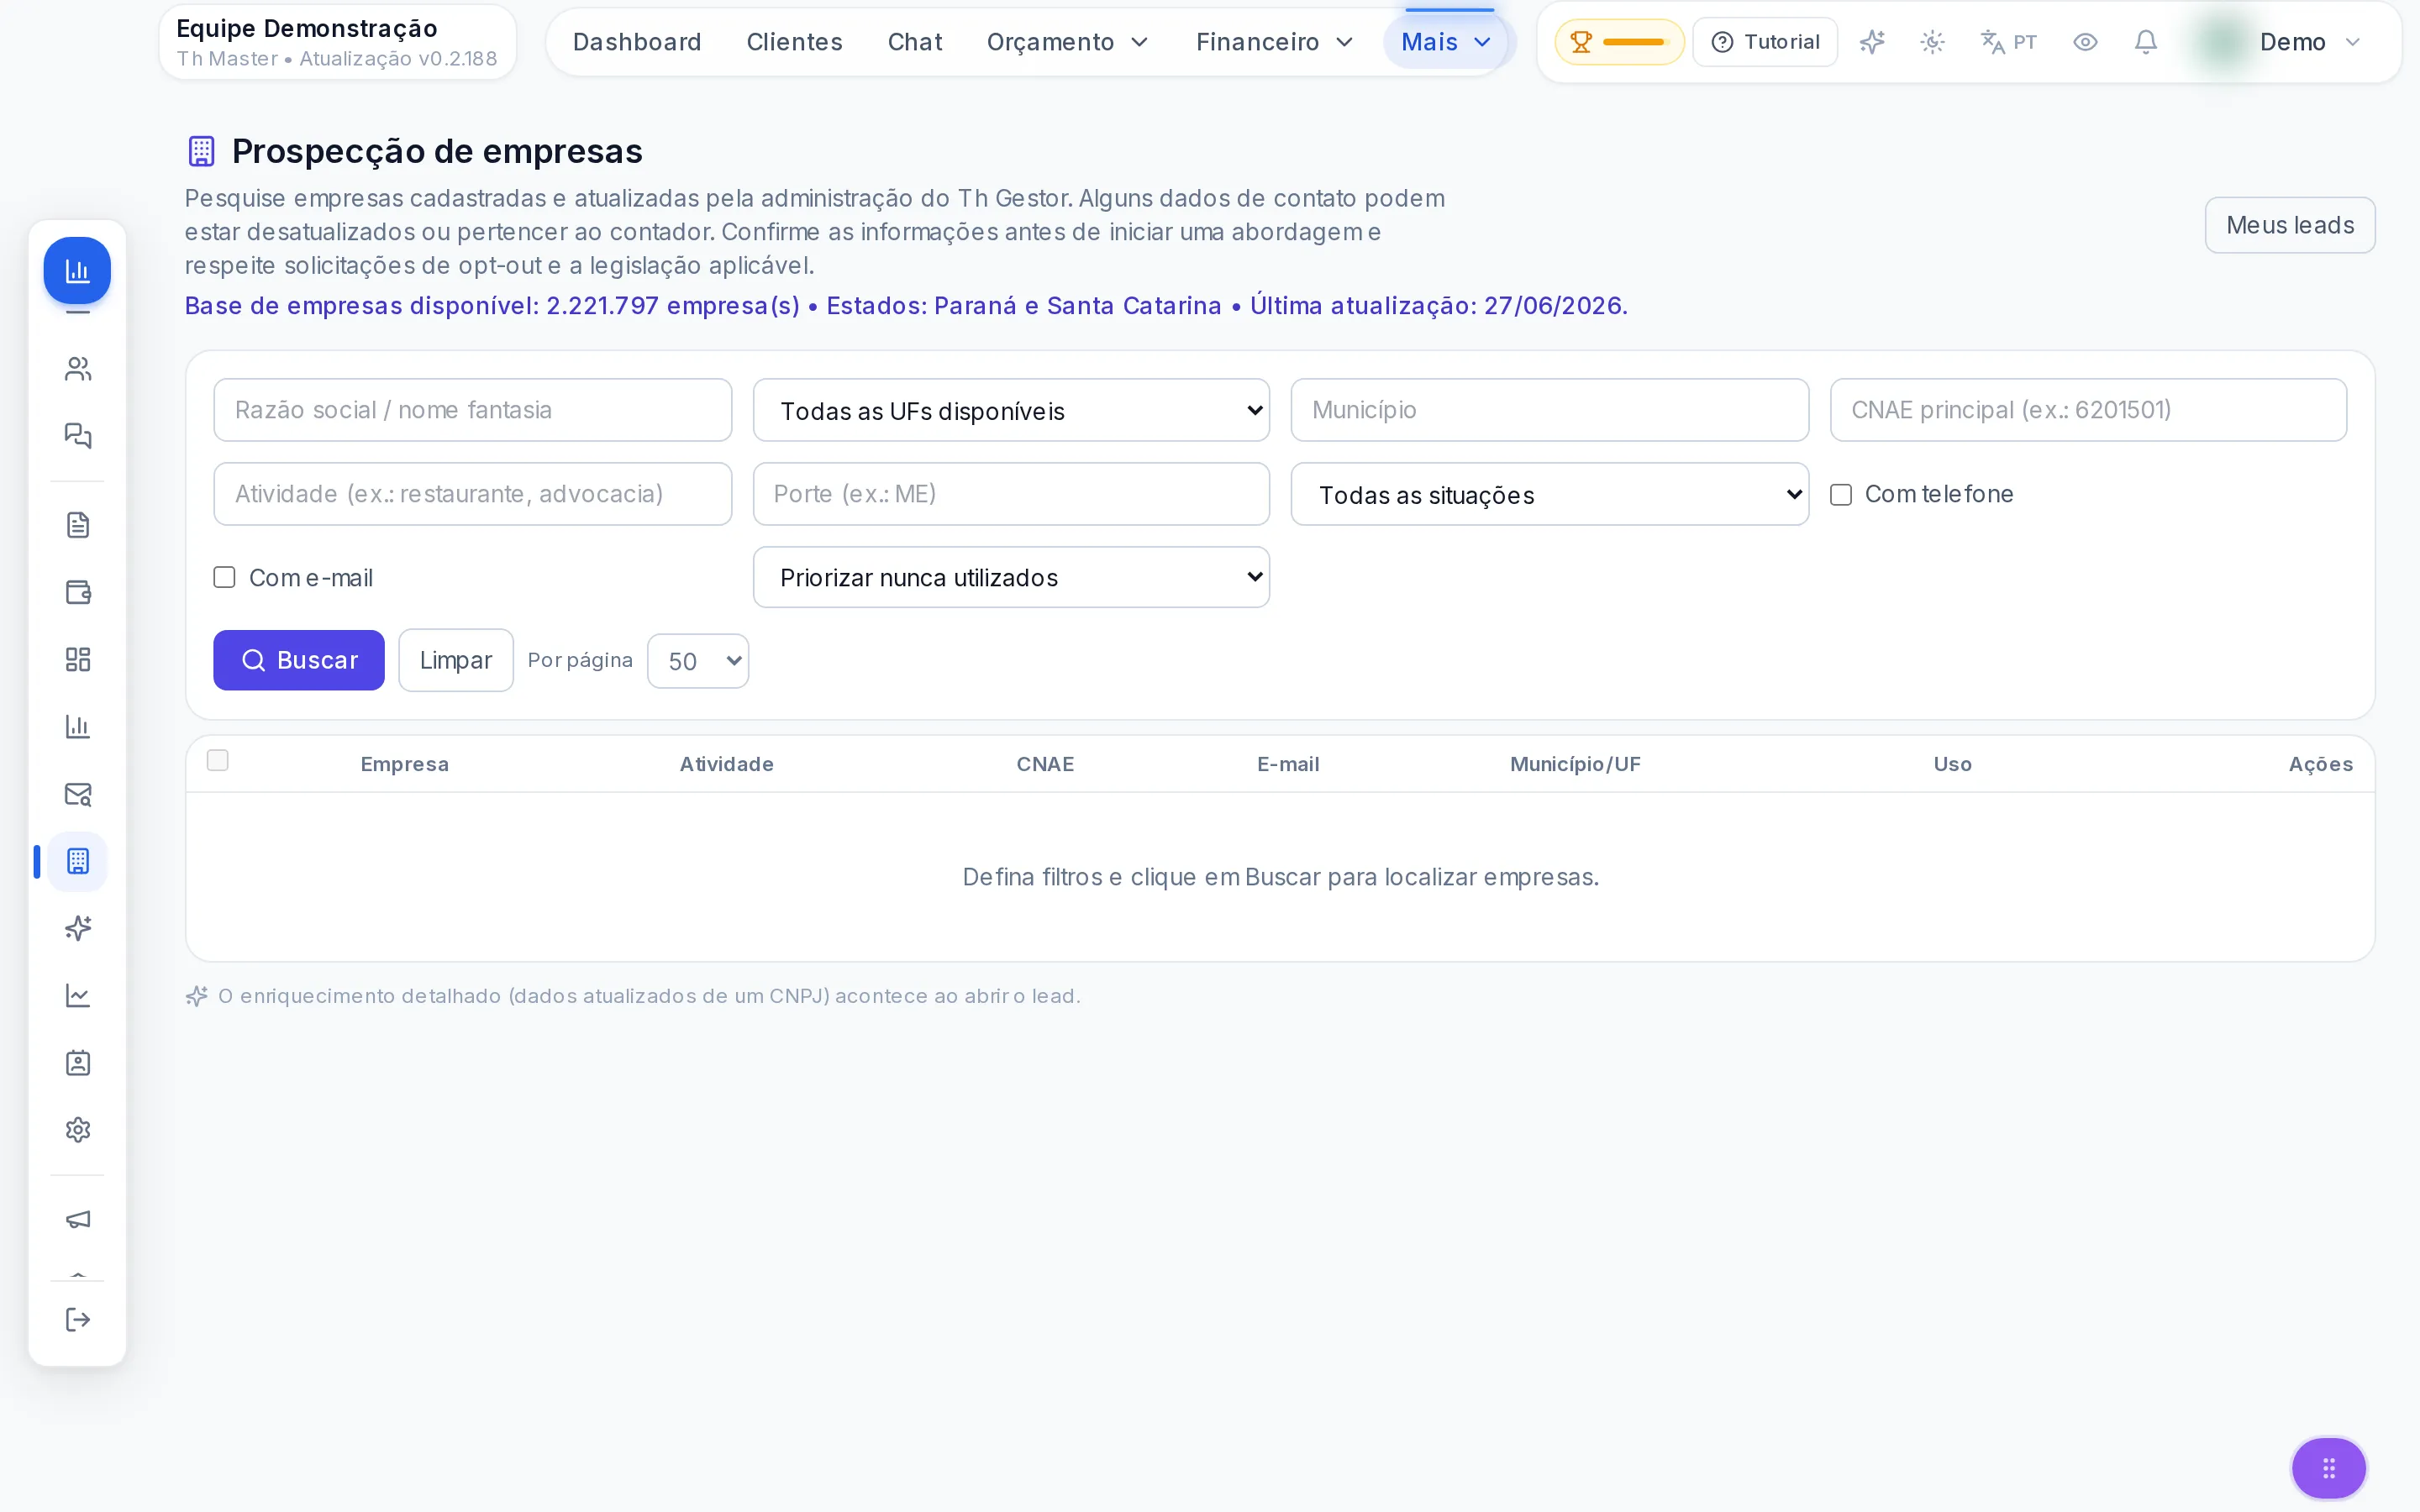Image resolution: width=2420 pixels, height=1512 pixels.
Task: Enable the Com telefone checkbox
Action: (x=1841, y=495)
